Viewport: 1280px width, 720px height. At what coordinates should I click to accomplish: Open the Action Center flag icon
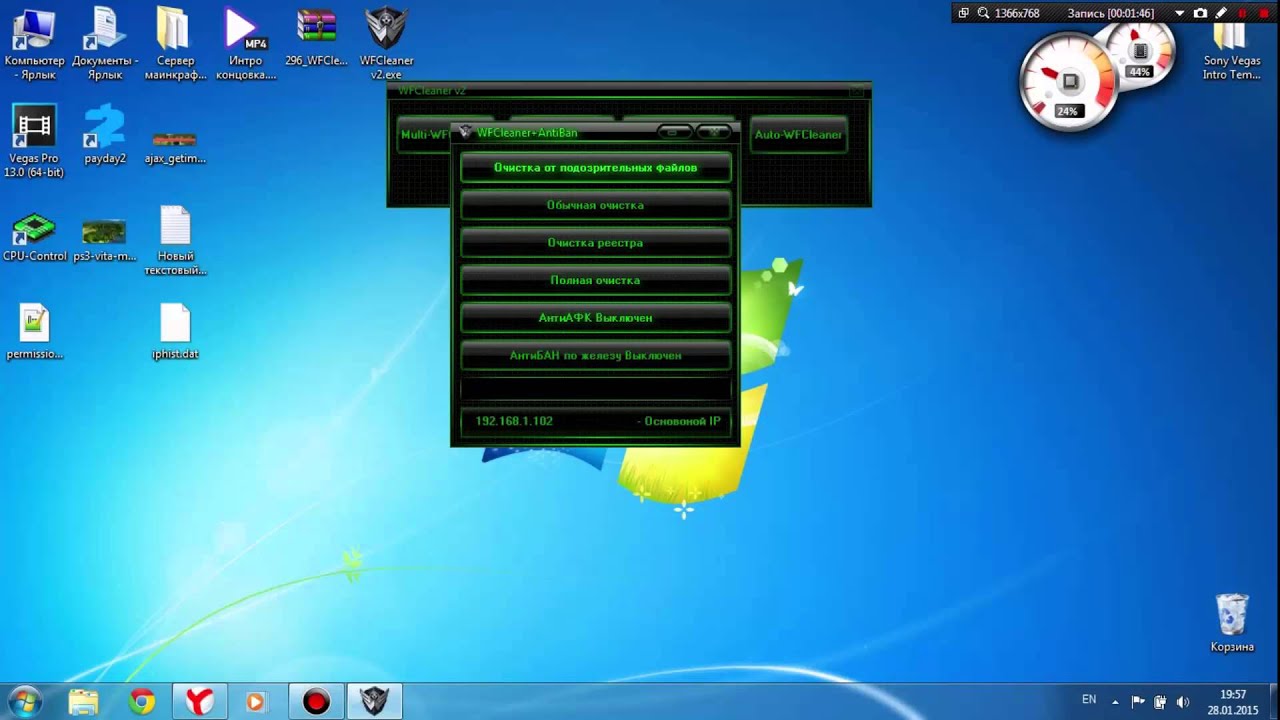click(1138, 702)
